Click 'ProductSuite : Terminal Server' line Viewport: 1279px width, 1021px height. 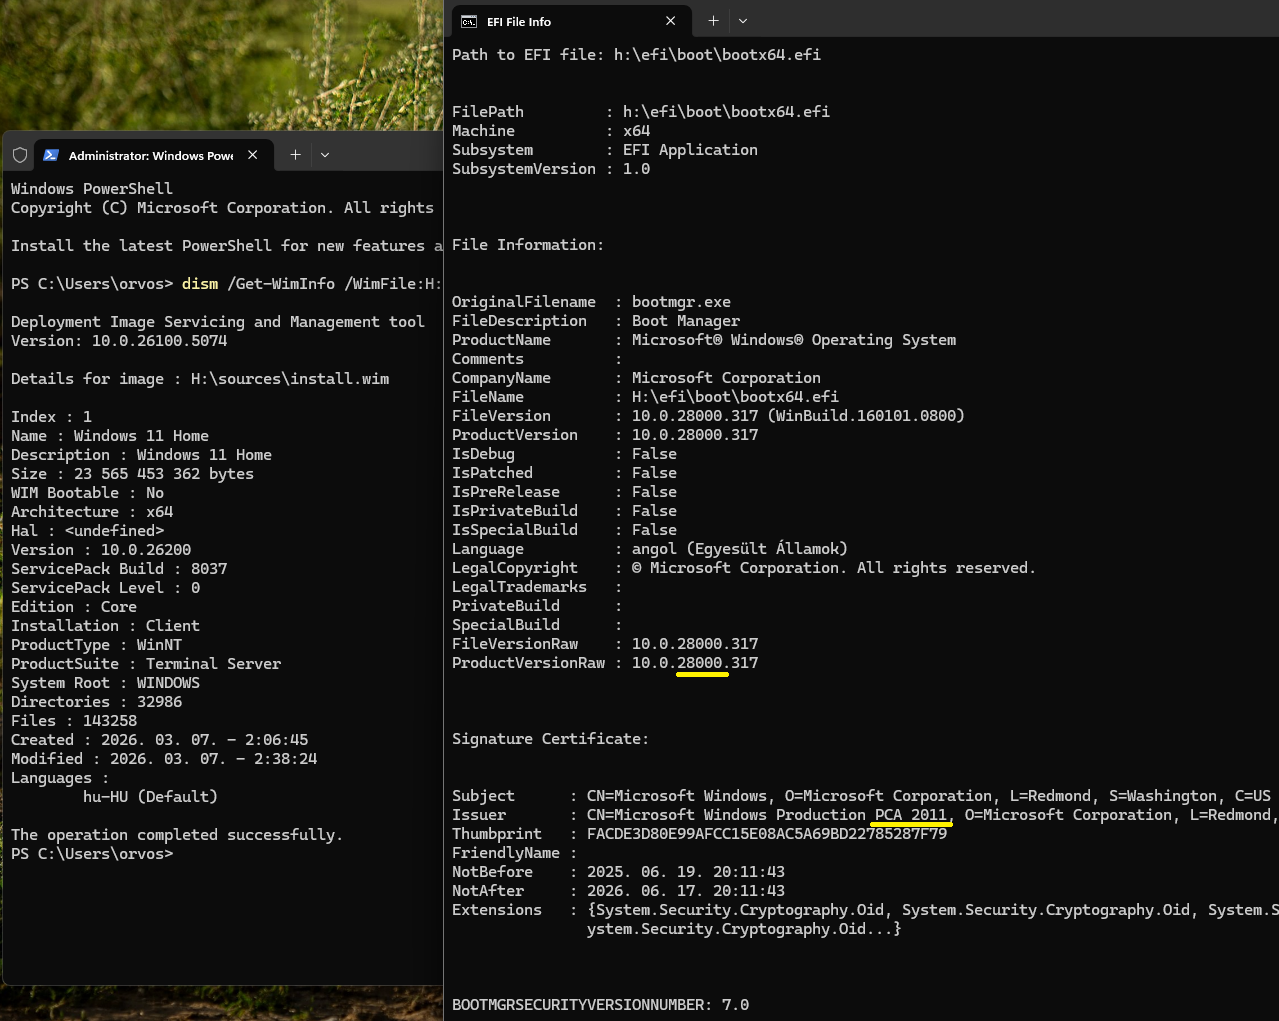click(146, 664)
